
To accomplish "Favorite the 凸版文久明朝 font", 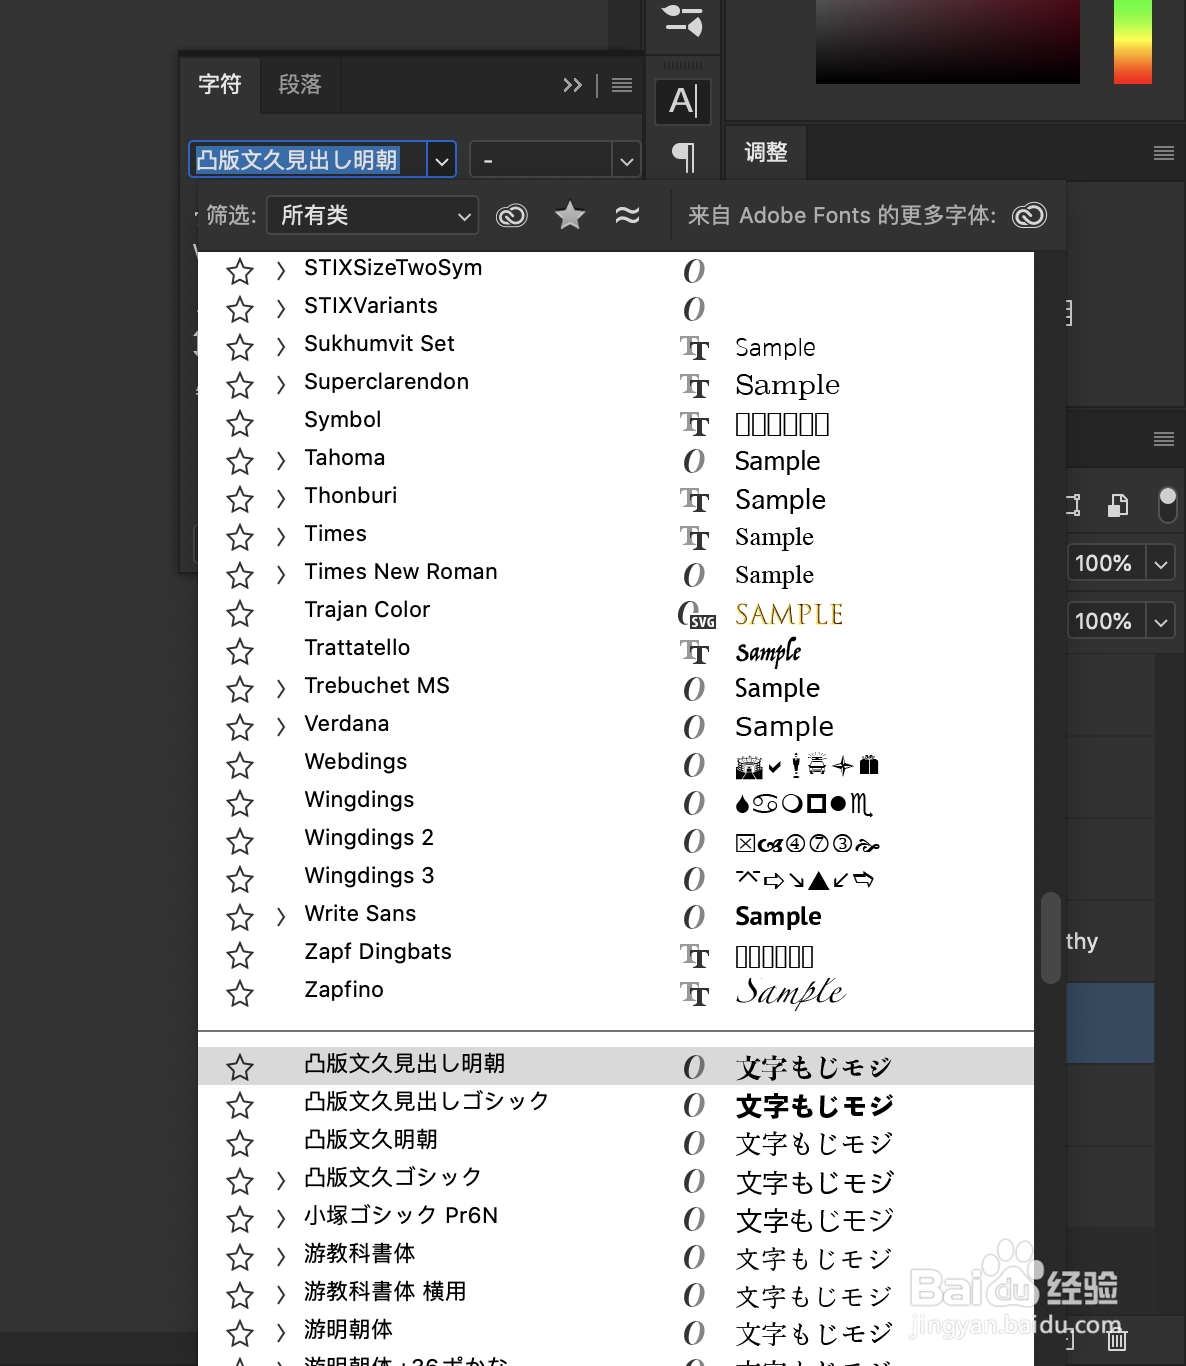I will click(x=240, y=1144).
